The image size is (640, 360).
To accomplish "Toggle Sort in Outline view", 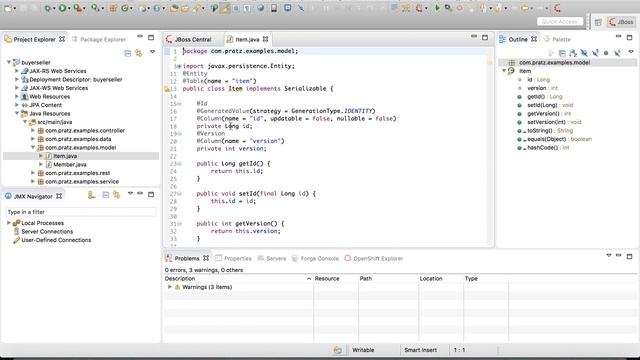I will point(573,53).
